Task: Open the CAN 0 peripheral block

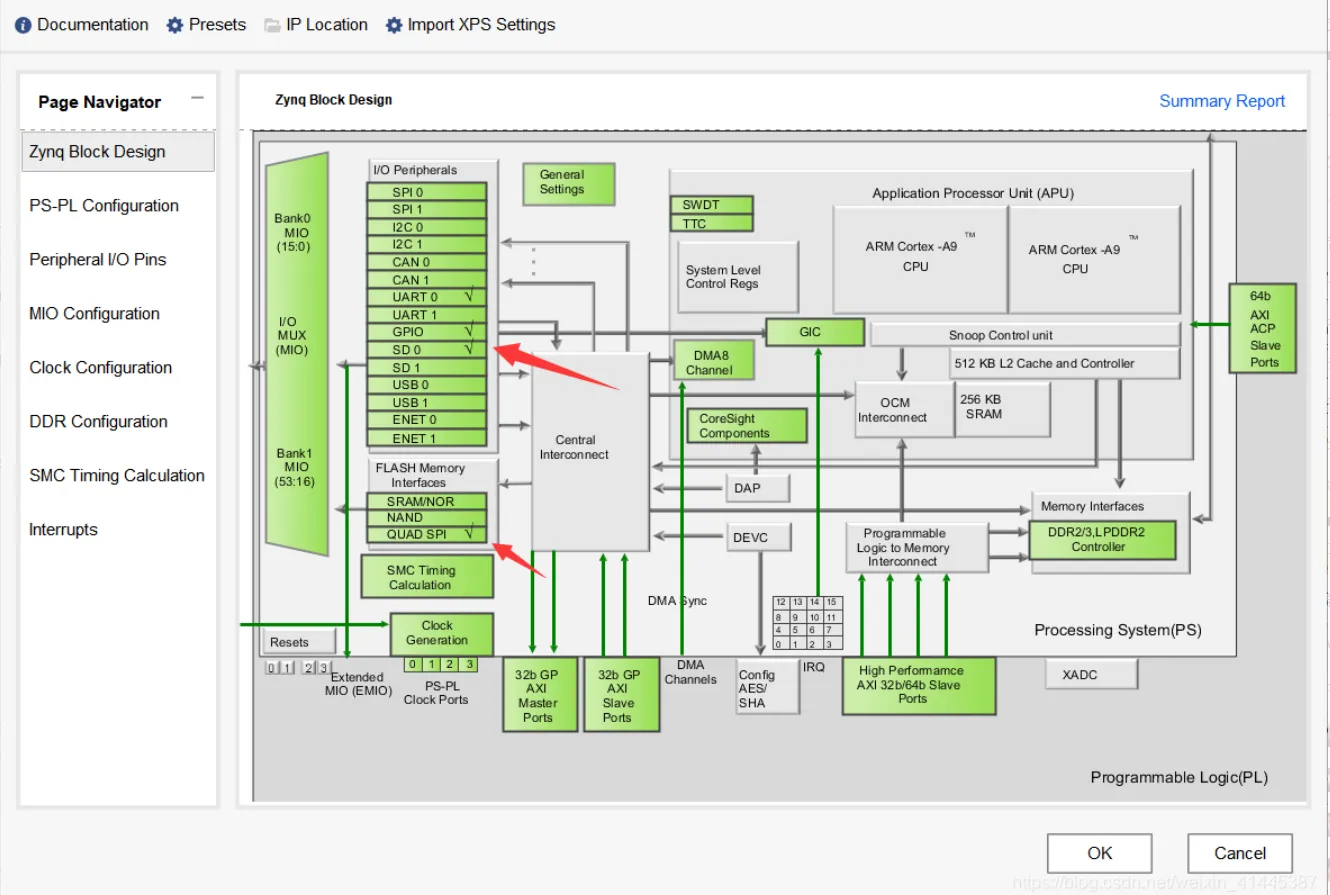Action: click(x=427, y=262)
